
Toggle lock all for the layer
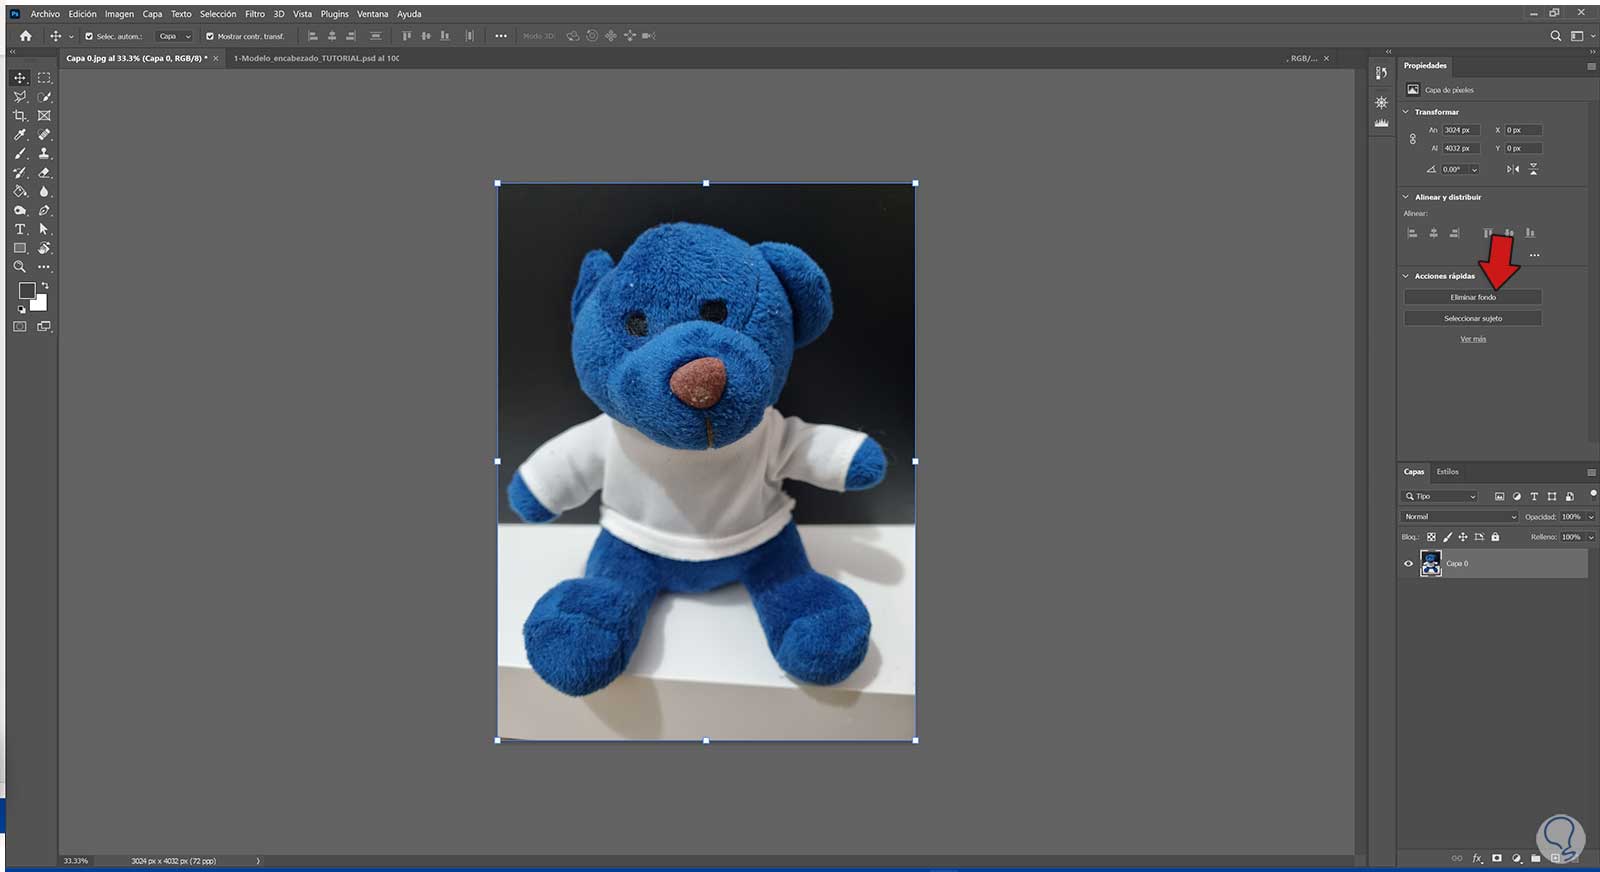click(x=1495, y=537)
